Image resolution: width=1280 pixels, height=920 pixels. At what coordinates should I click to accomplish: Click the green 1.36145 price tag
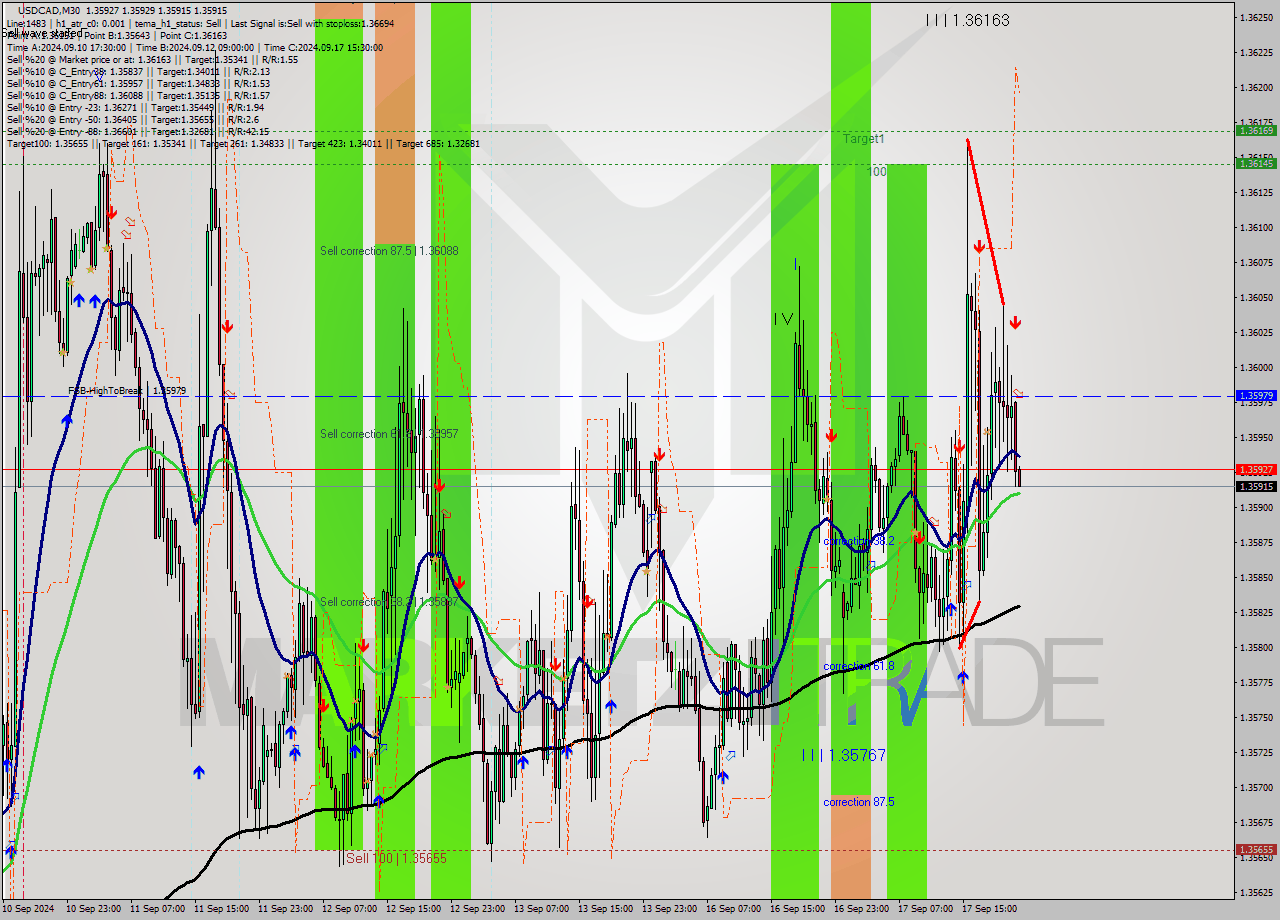[x=1256, y=163]
